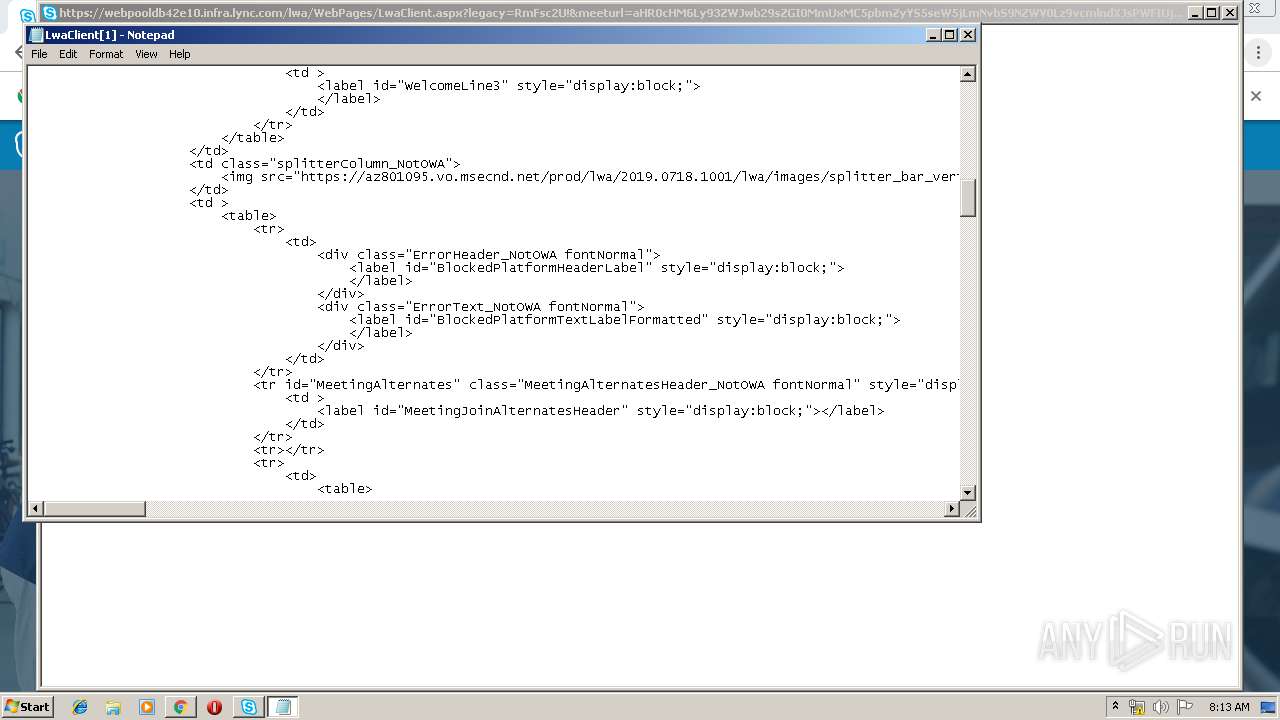Close the LwaClient Notepad window
Screen dimensions: 1280x720
click(x=967, y=35)
